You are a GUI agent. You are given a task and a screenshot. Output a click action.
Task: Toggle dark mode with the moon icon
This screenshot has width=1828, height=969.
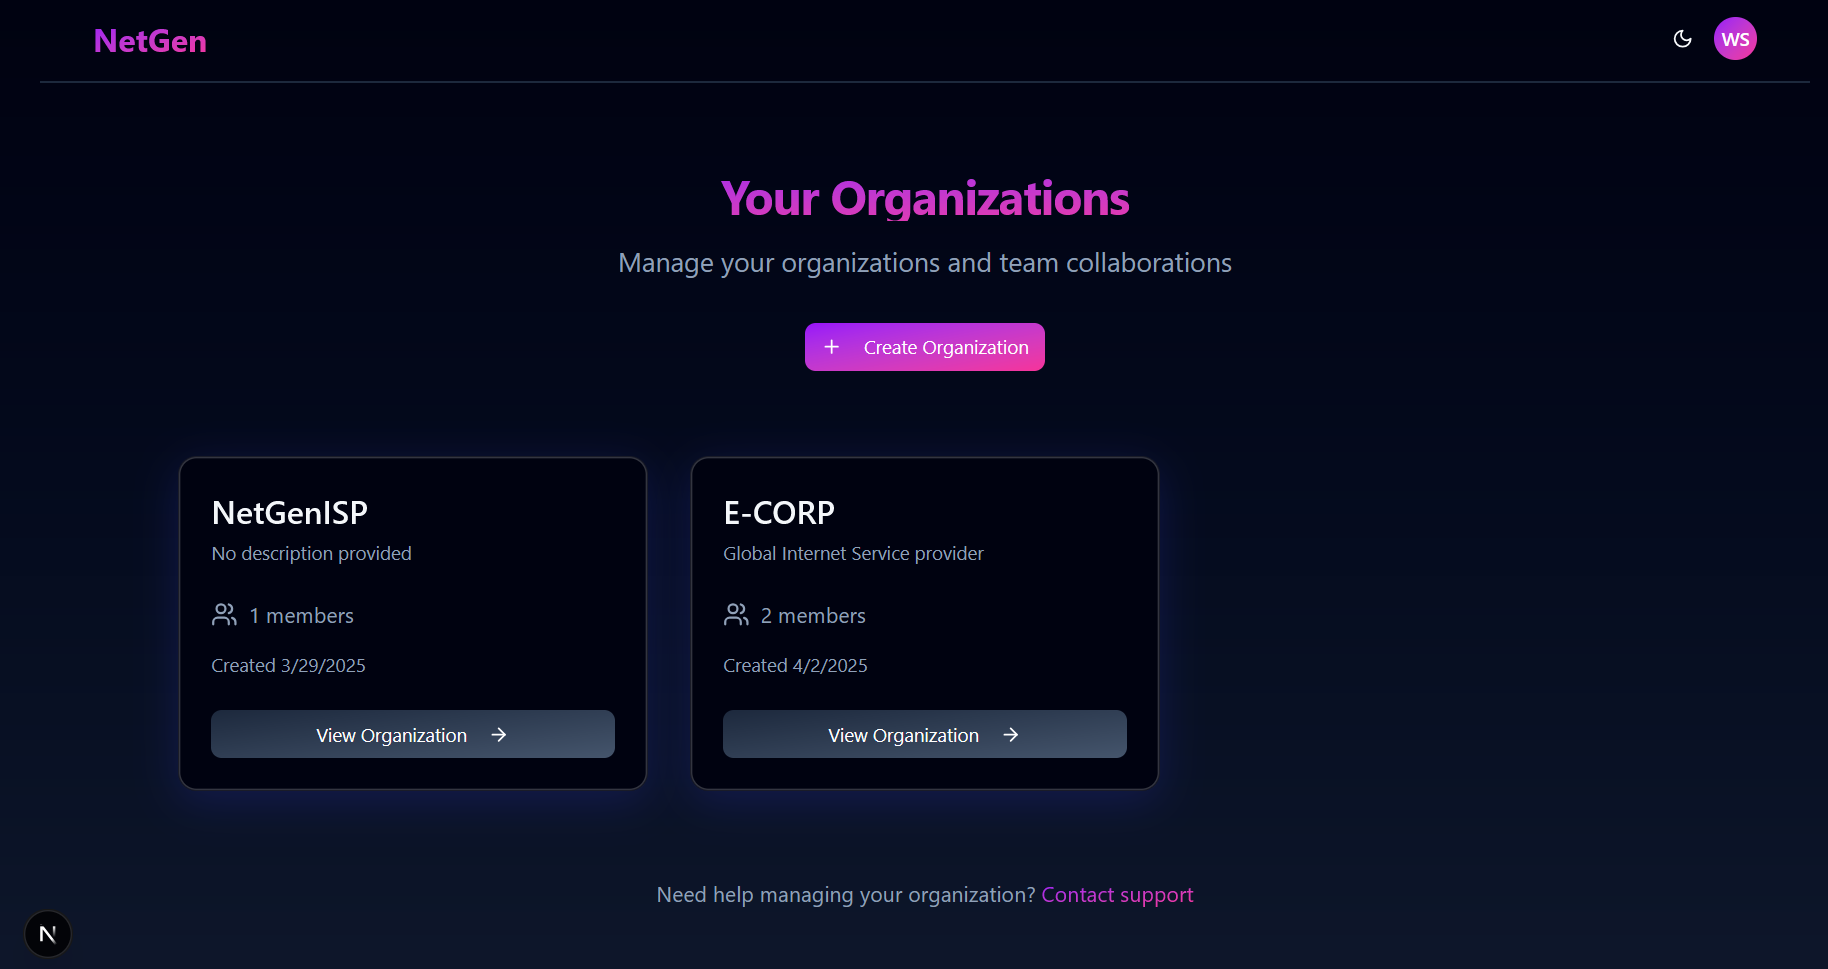(x=1682, y=39)
